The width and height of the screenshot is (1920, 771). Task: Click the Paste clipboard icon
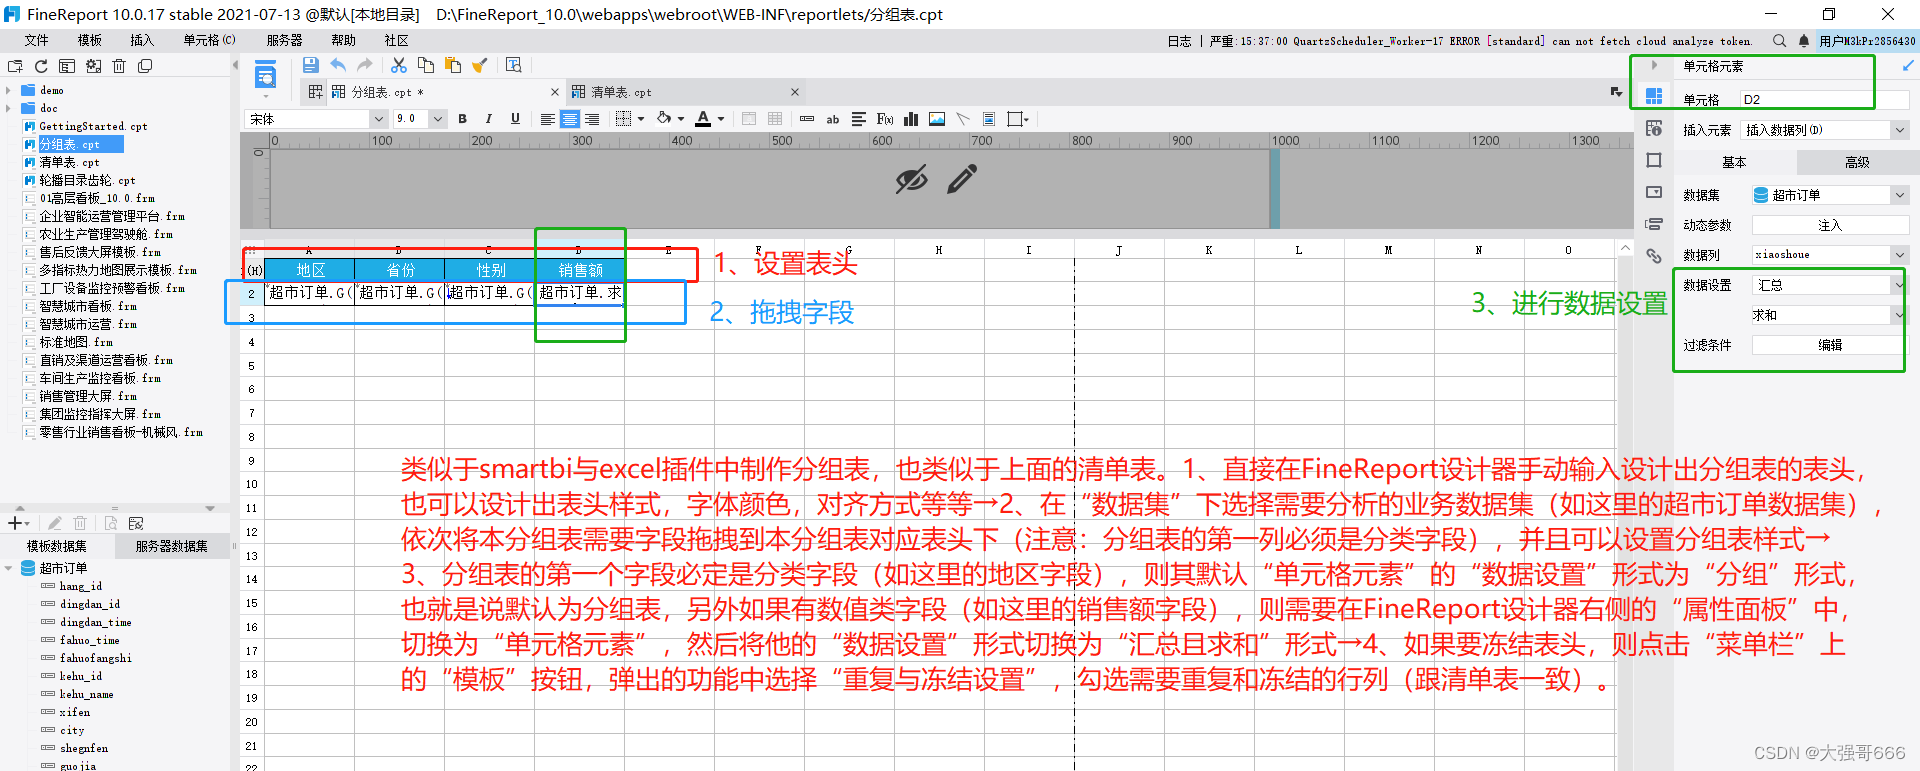[453, 65]
